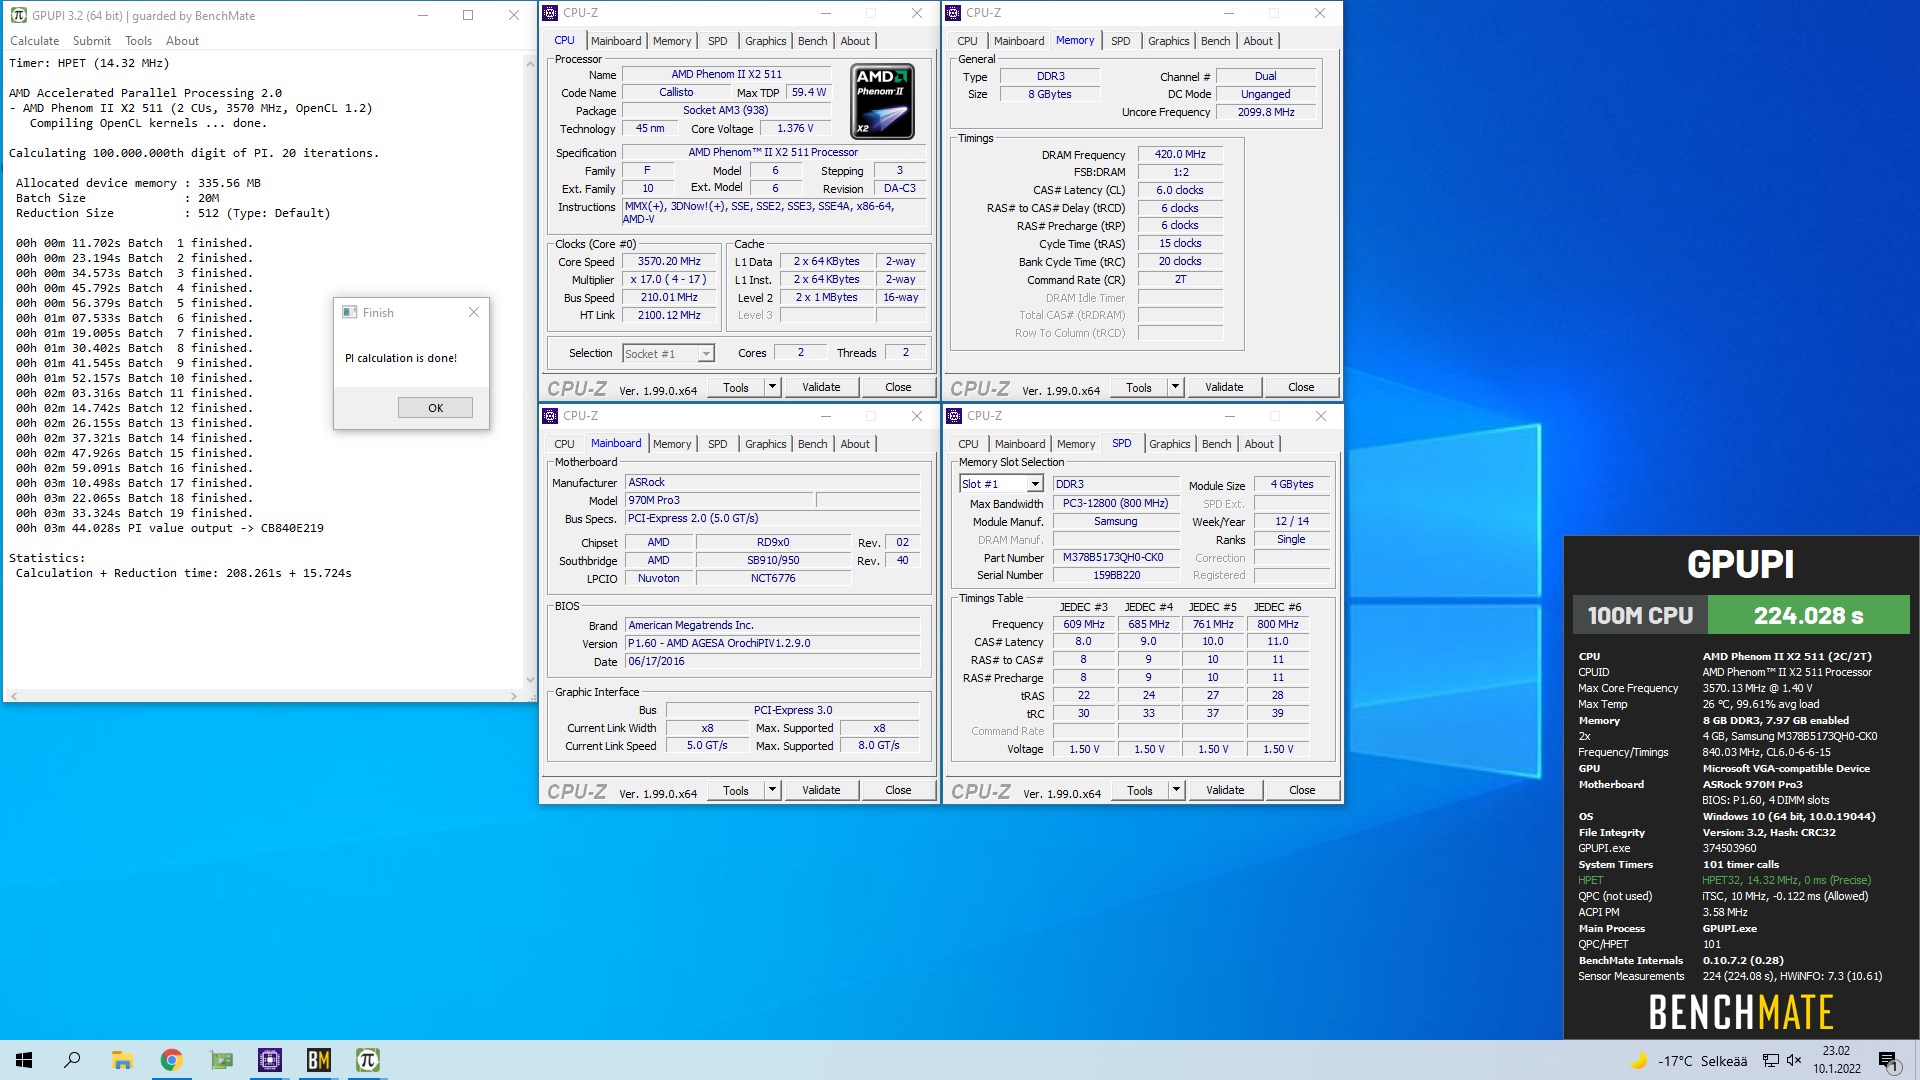
Task: Open GPUPI Submit menu
Action: pyautogui.click(x=91, y=41)
